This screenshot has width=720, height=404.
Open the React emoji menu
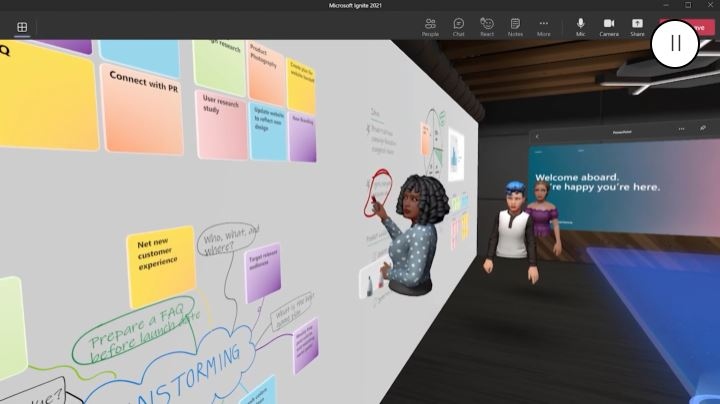pyautogui.click(x=487, y=27)
